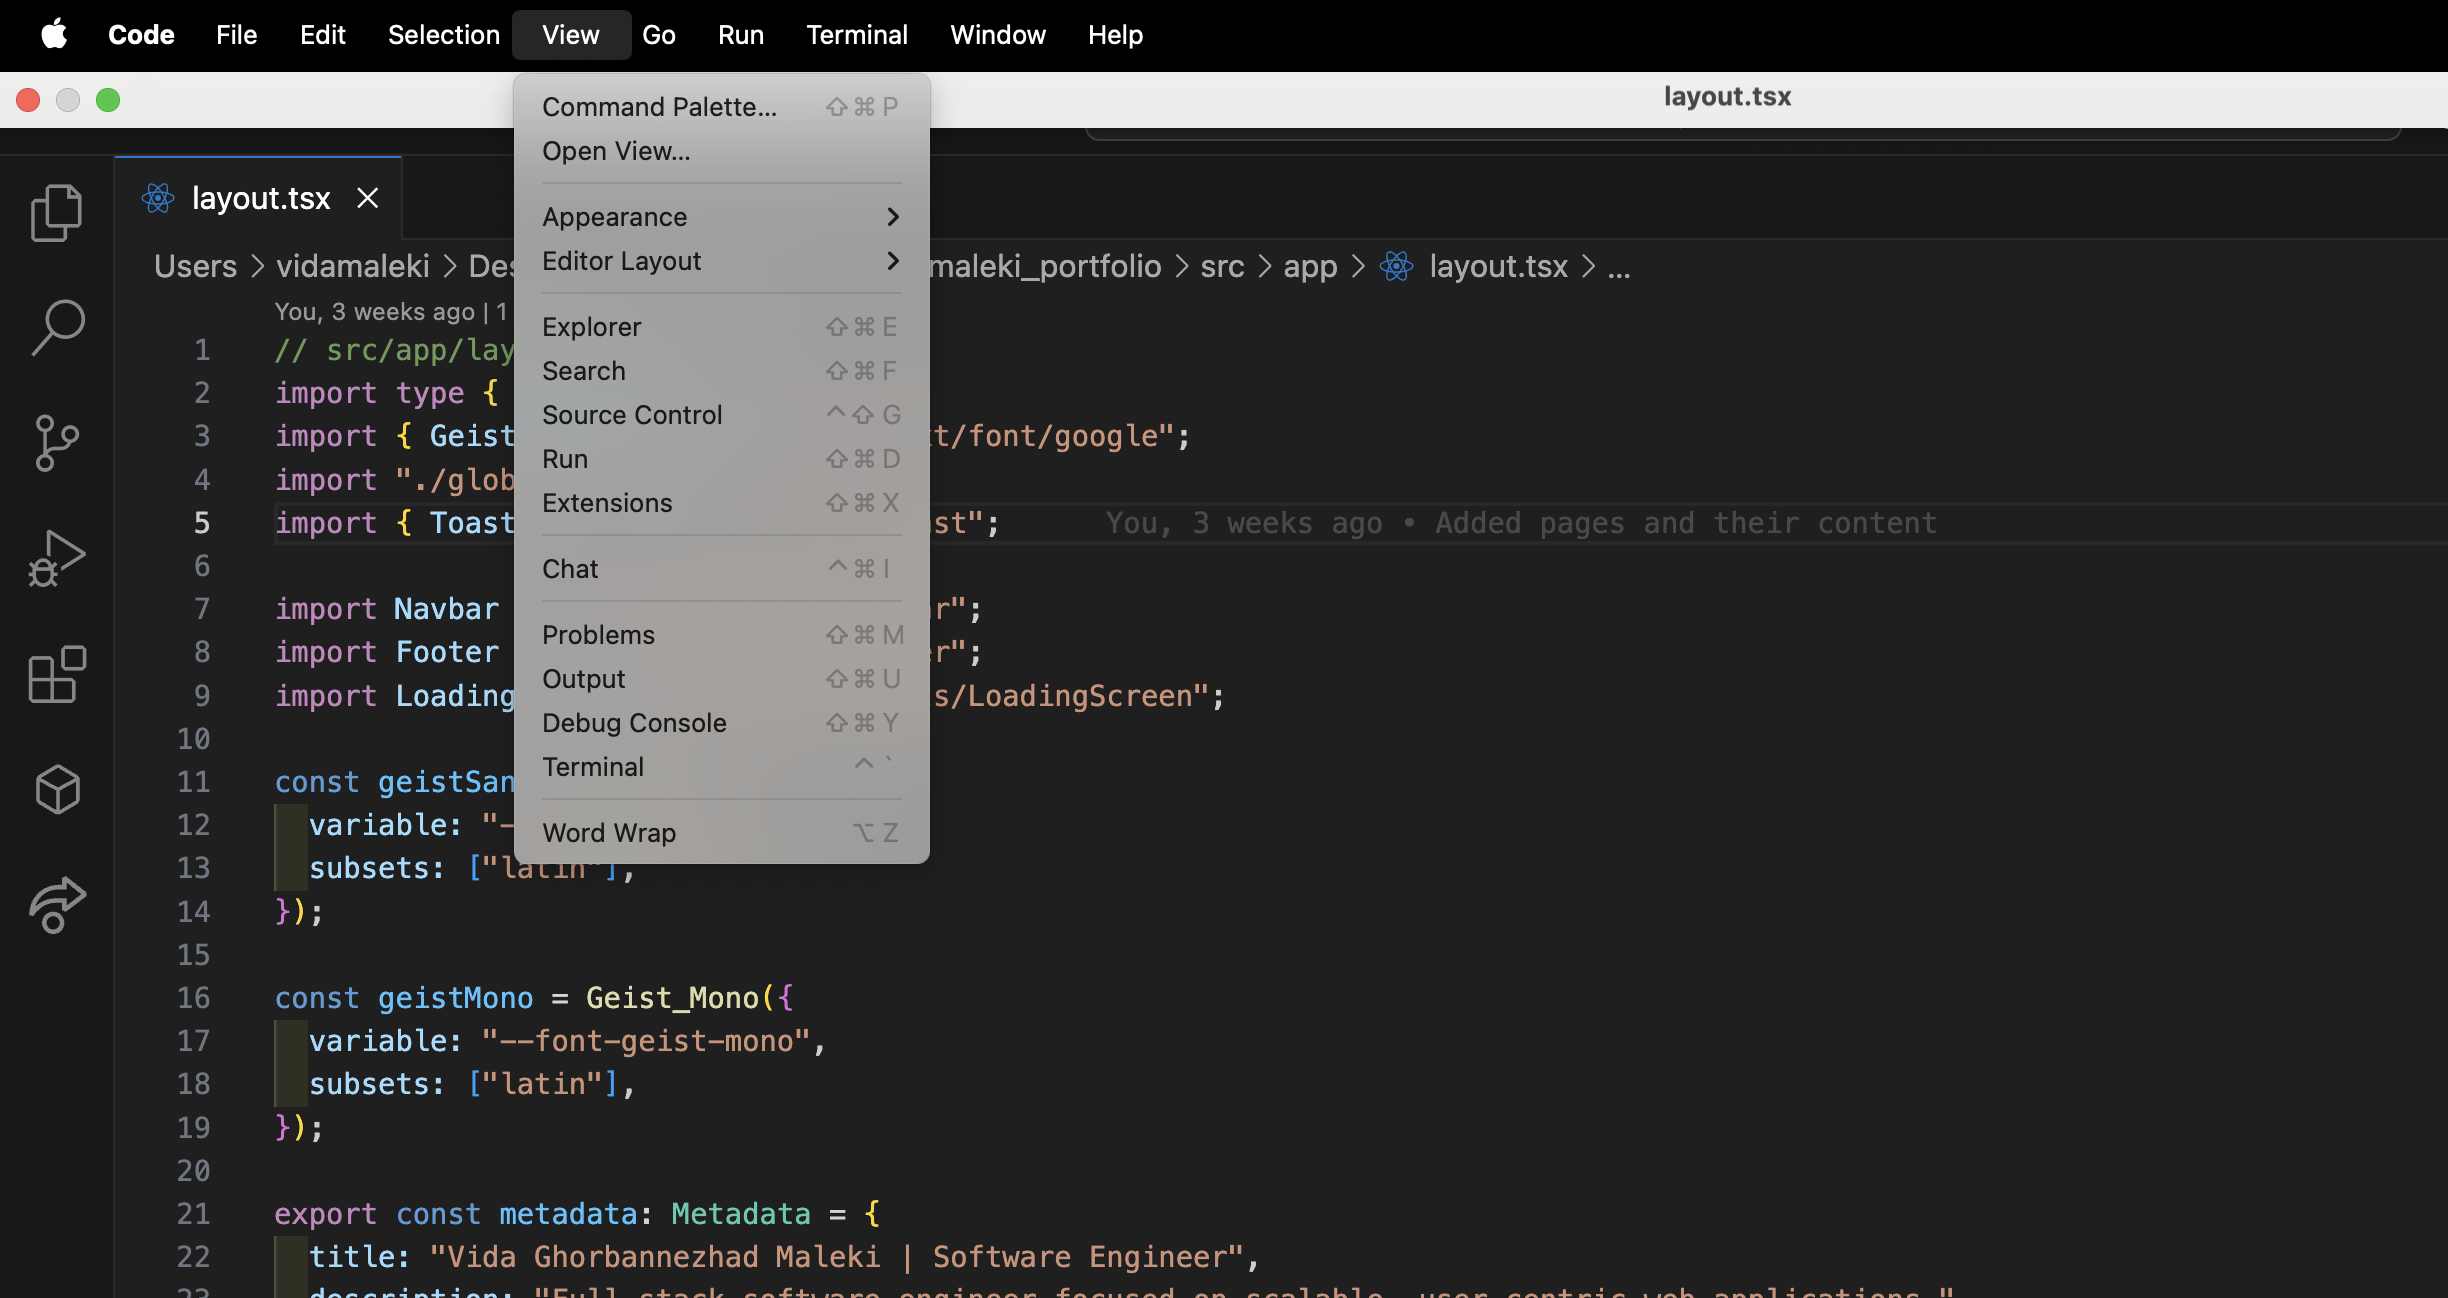
Task: Click the React icon beside layout.tsx breadcrumb
Action: click(1396, 266)
